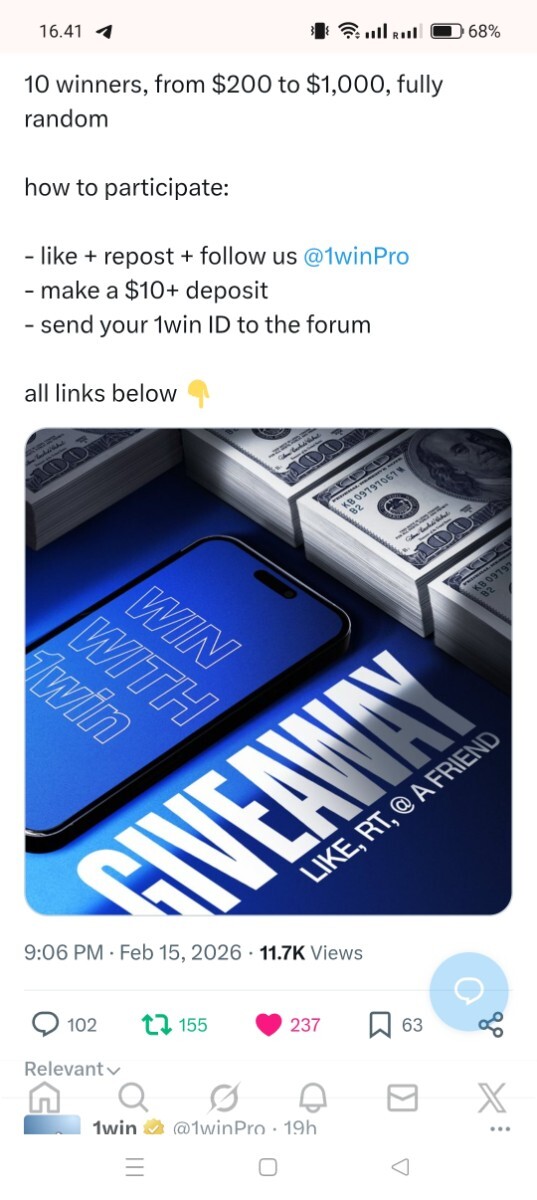Tap the X logo in bottom bar
Image resolution: width=537 pixels, height=1200 pixels.
[x=491, y=1098]
